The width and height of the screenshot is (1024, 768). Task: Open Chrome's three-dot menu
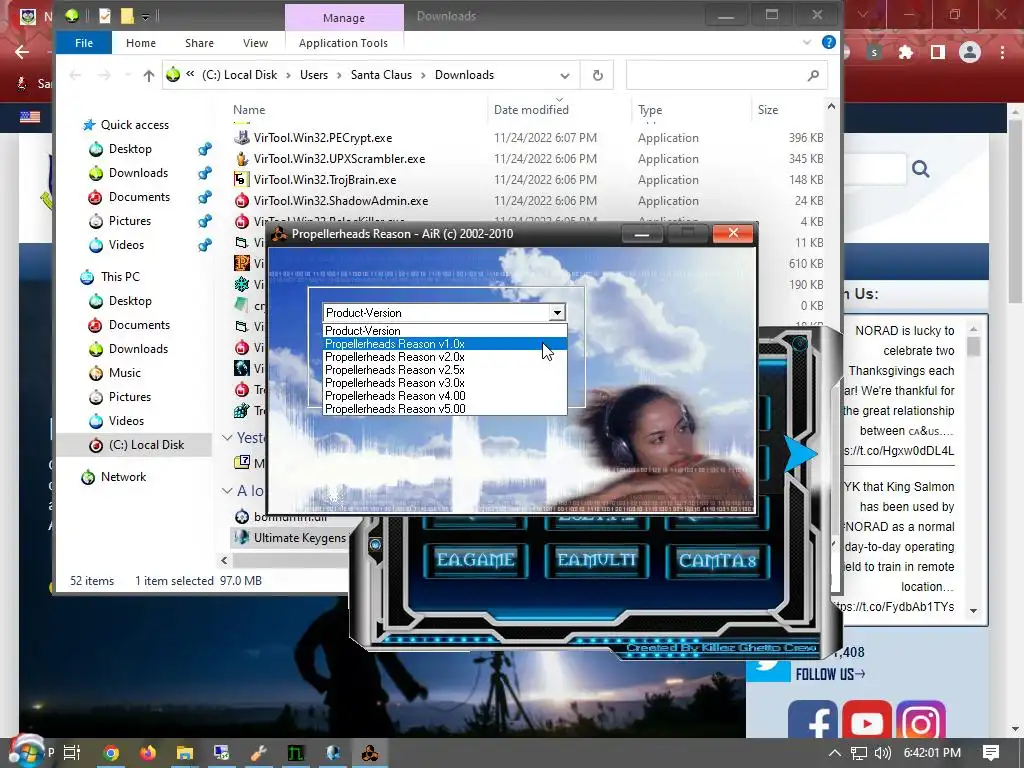tap(1002, 52)
